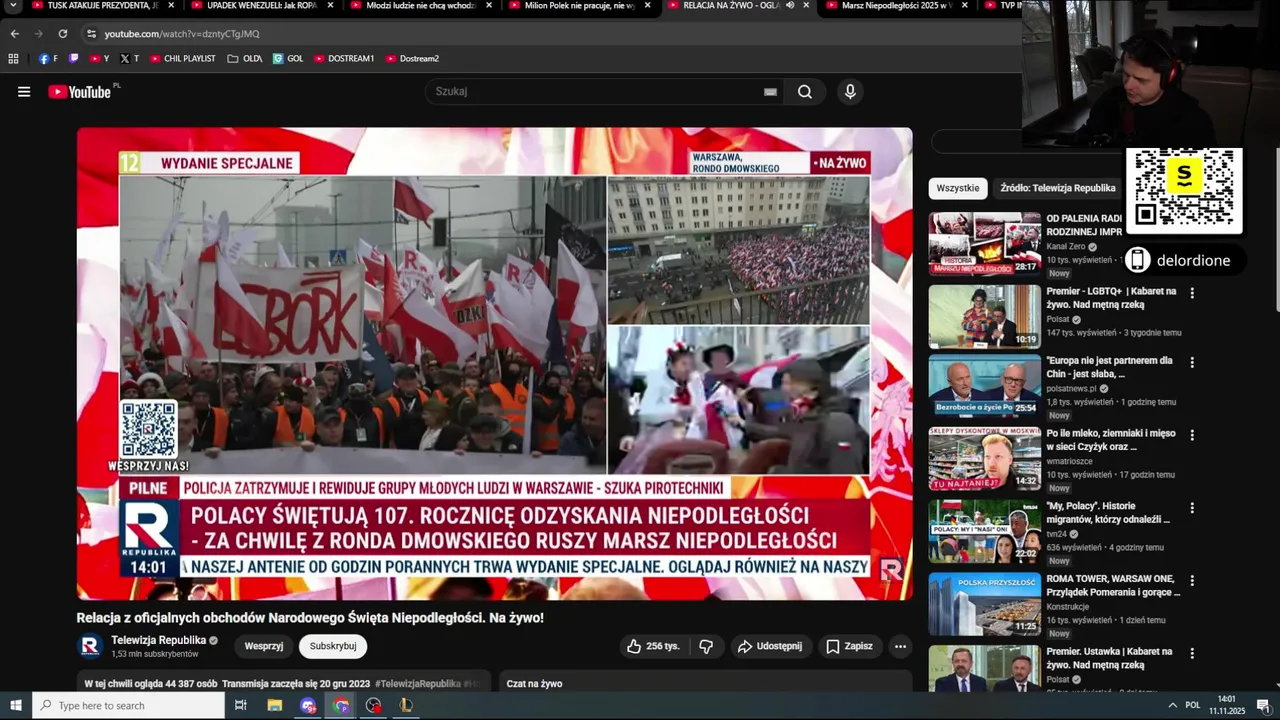This screenshot has height=720, width=1280.
Task: Click the live video player
Action: coord(495,364)
